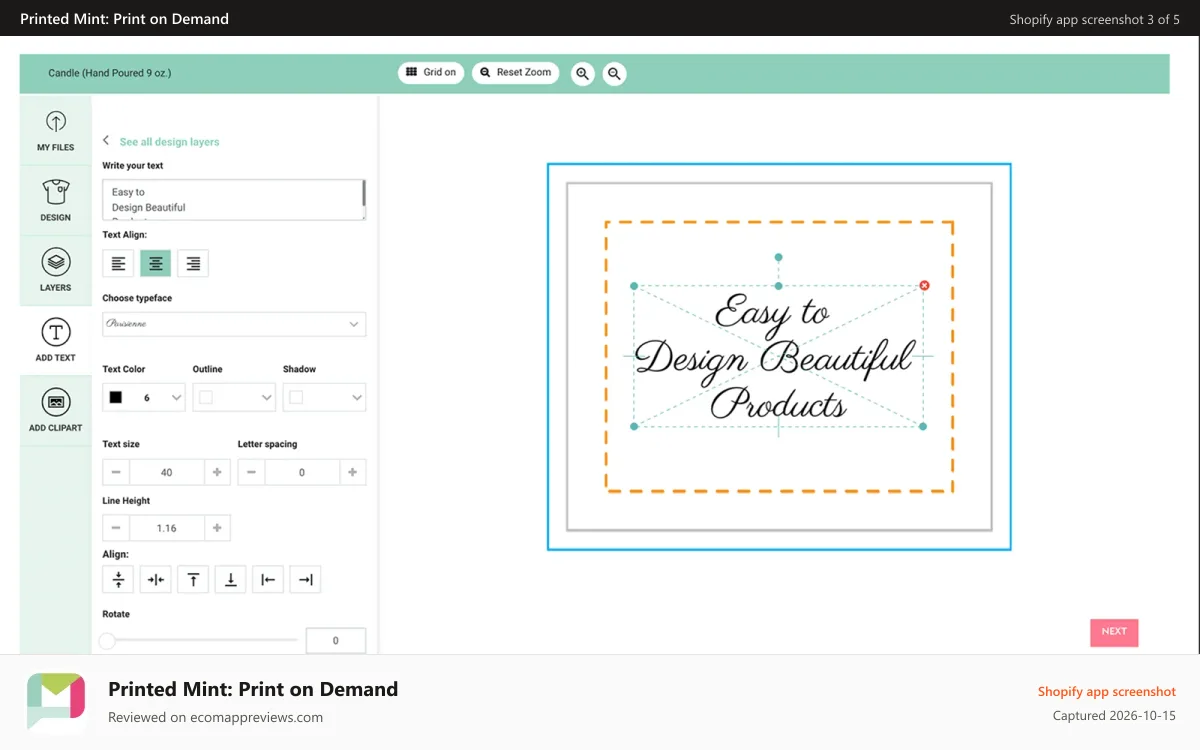Decrease text size with minus button
Screen dimensions: 1200x750
pyautogui.click(x=116, y=472)
